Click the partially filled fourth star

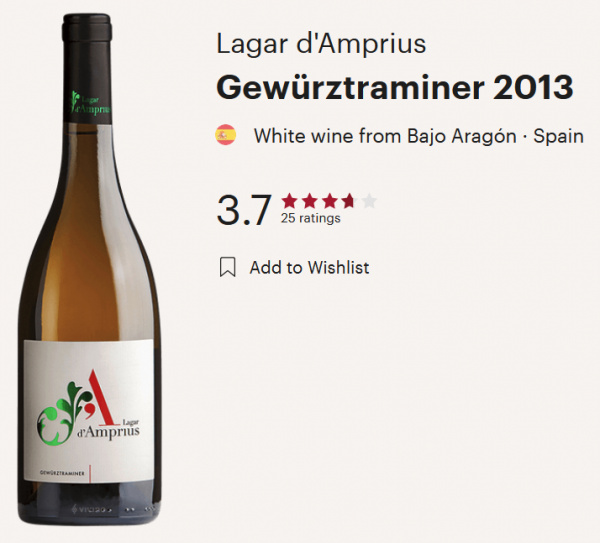pyautogui.click(x=349, y=201)
